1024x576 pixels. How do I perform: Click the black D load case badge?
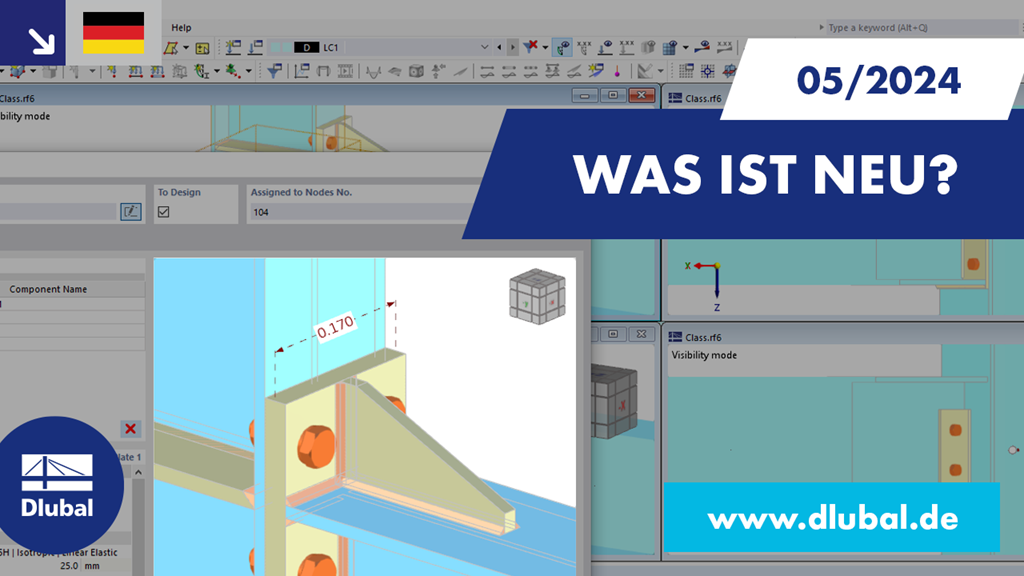click(x=306, y=48)
